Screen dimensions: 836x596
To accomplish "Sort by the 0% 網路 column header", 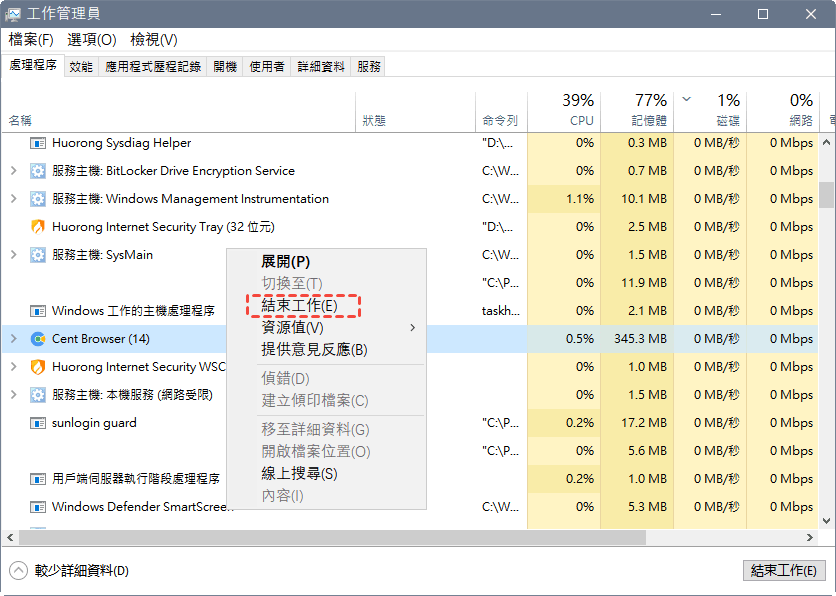I will [x=783, y=112].
